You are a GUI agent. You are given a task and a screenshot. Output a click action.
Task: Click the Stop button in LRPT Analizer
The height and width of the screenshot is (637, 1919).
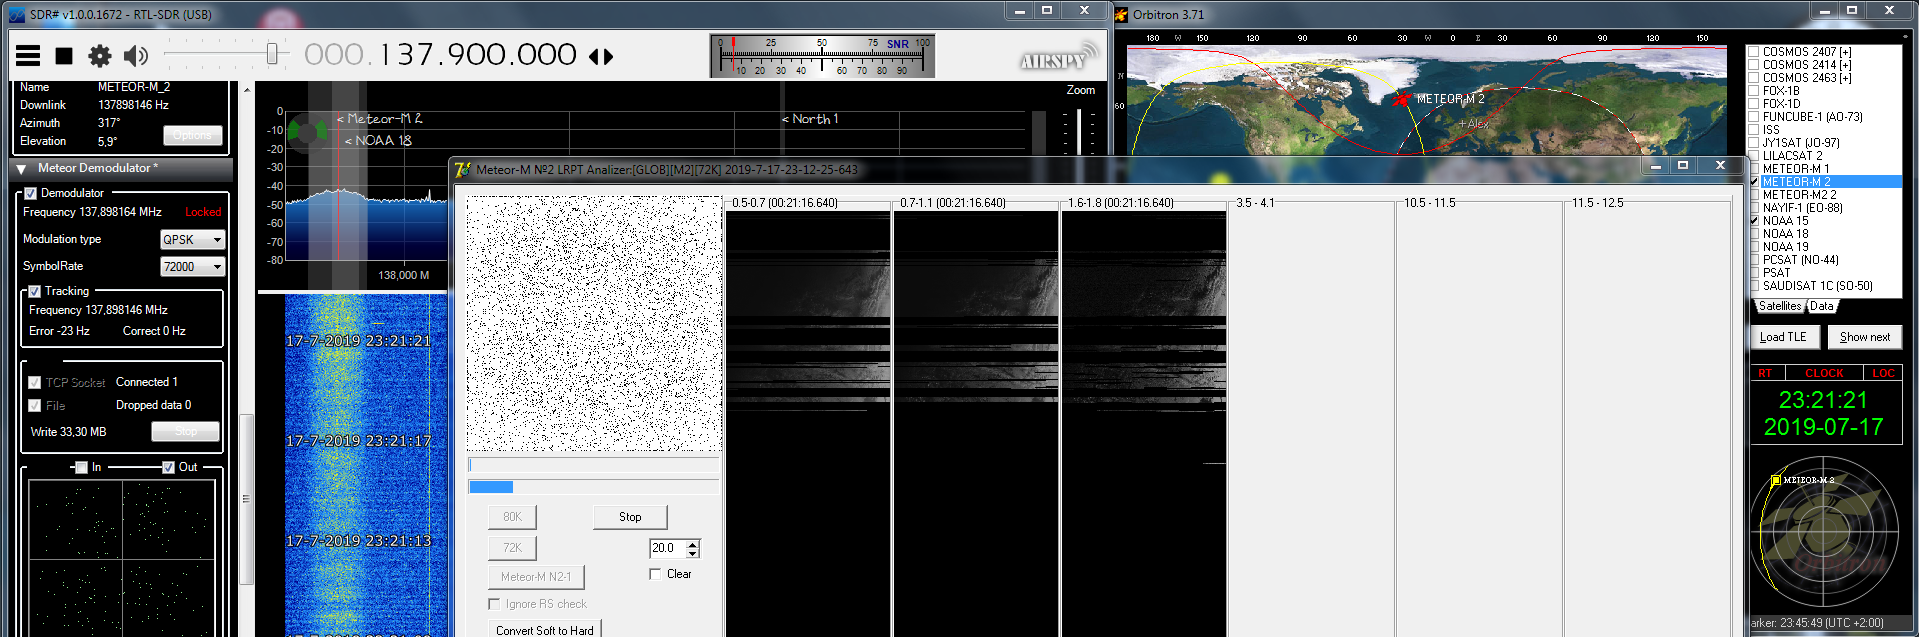[x=630, y=517]
